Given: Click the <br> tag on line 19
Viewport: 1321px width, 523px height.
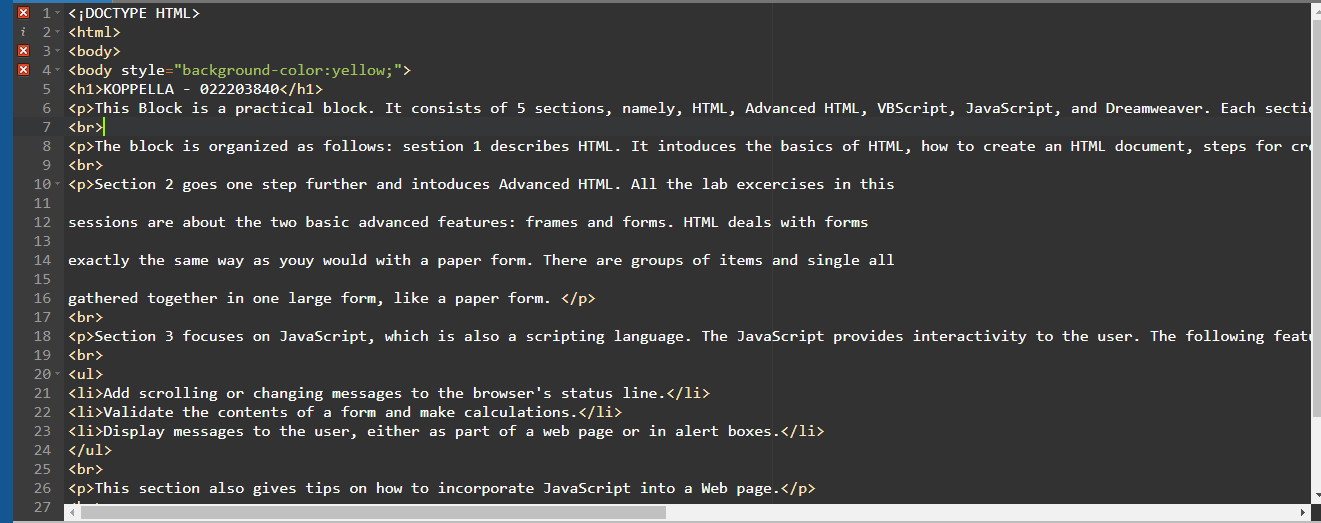Looking at the screenshot, I should click(x=85, y=355).
